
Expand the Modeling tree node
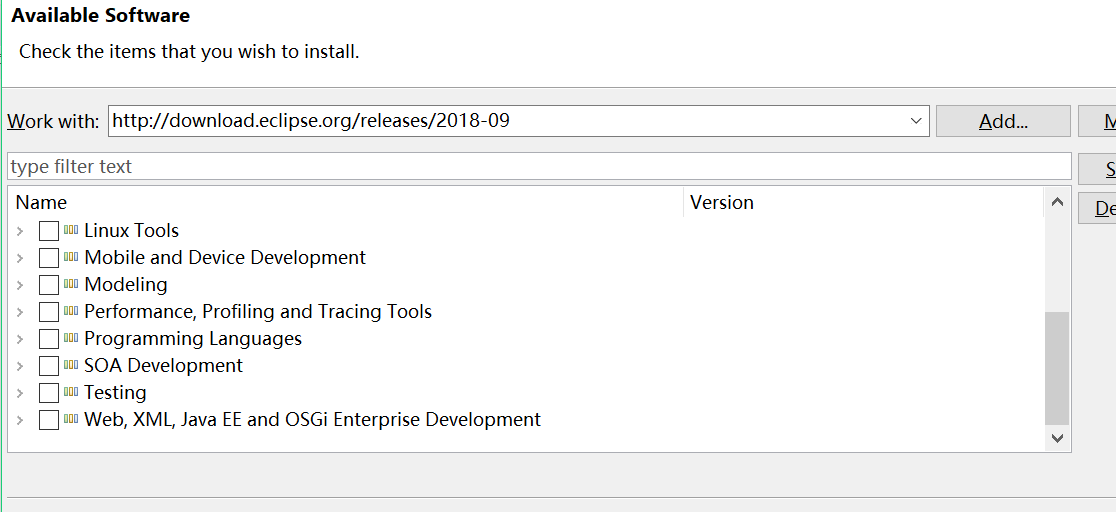20,285
